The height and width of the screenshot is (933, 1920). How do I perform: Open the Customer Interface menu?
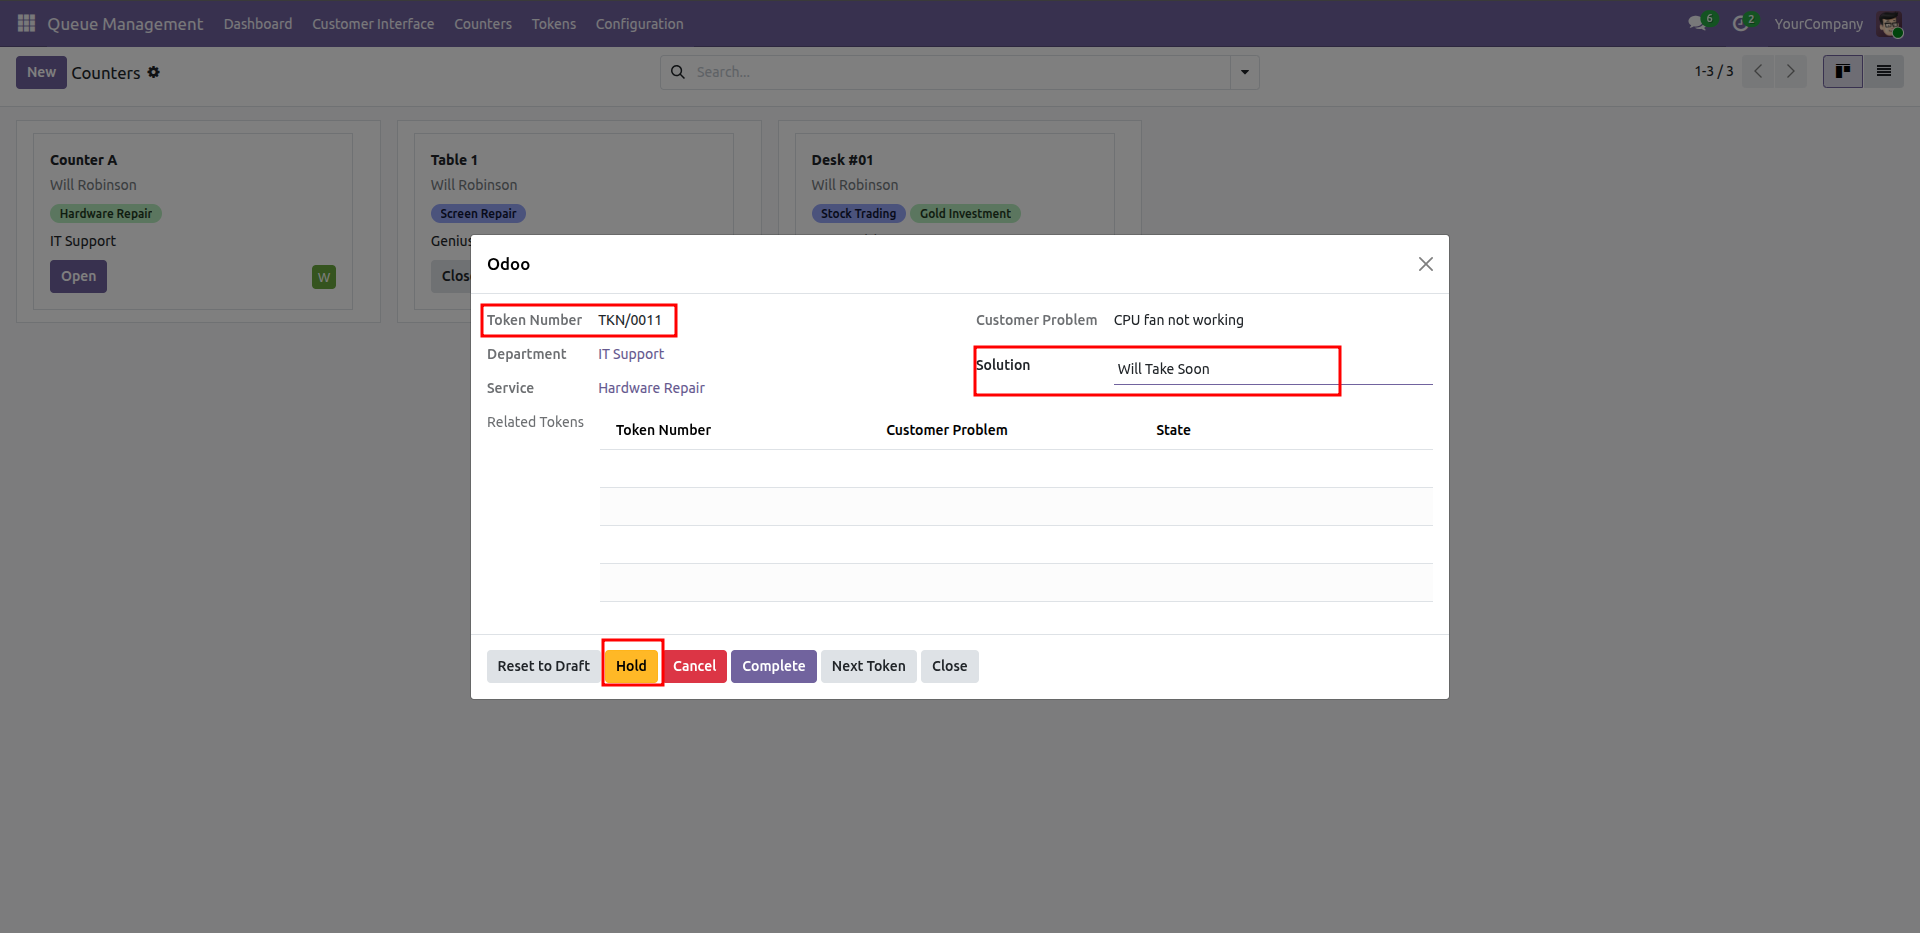point(373,24)
